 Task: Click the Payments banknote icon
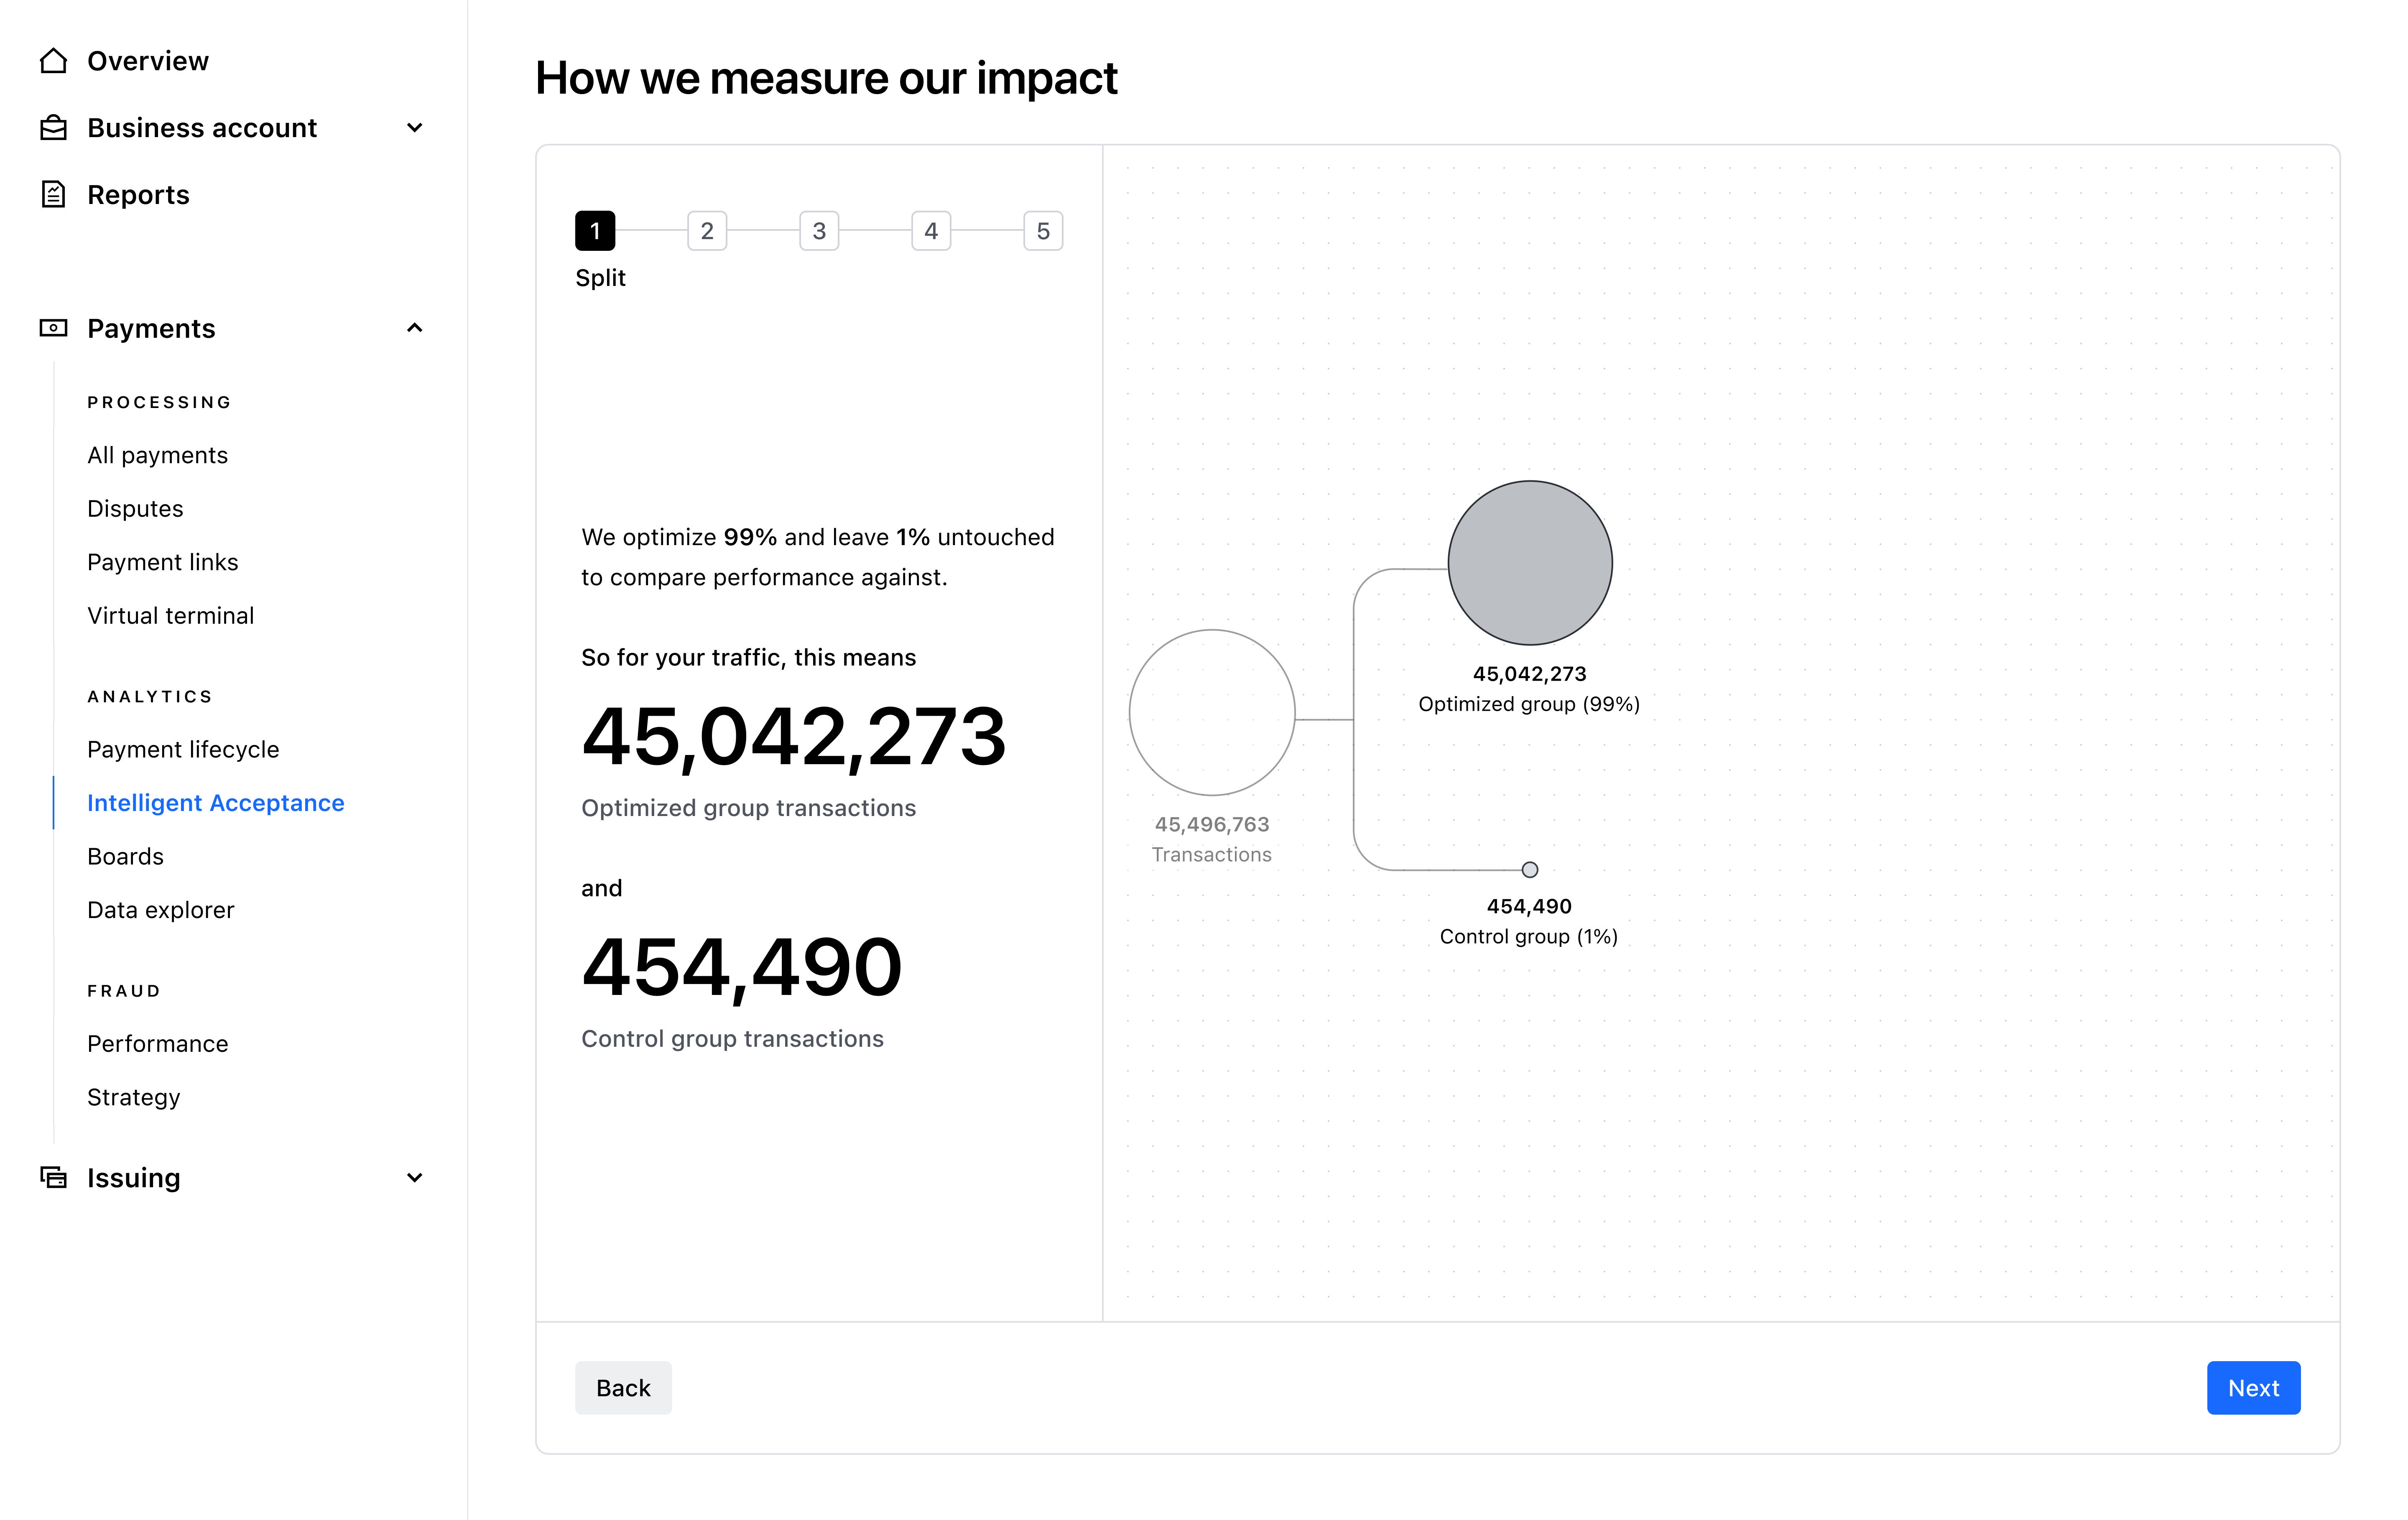[53, 328]
